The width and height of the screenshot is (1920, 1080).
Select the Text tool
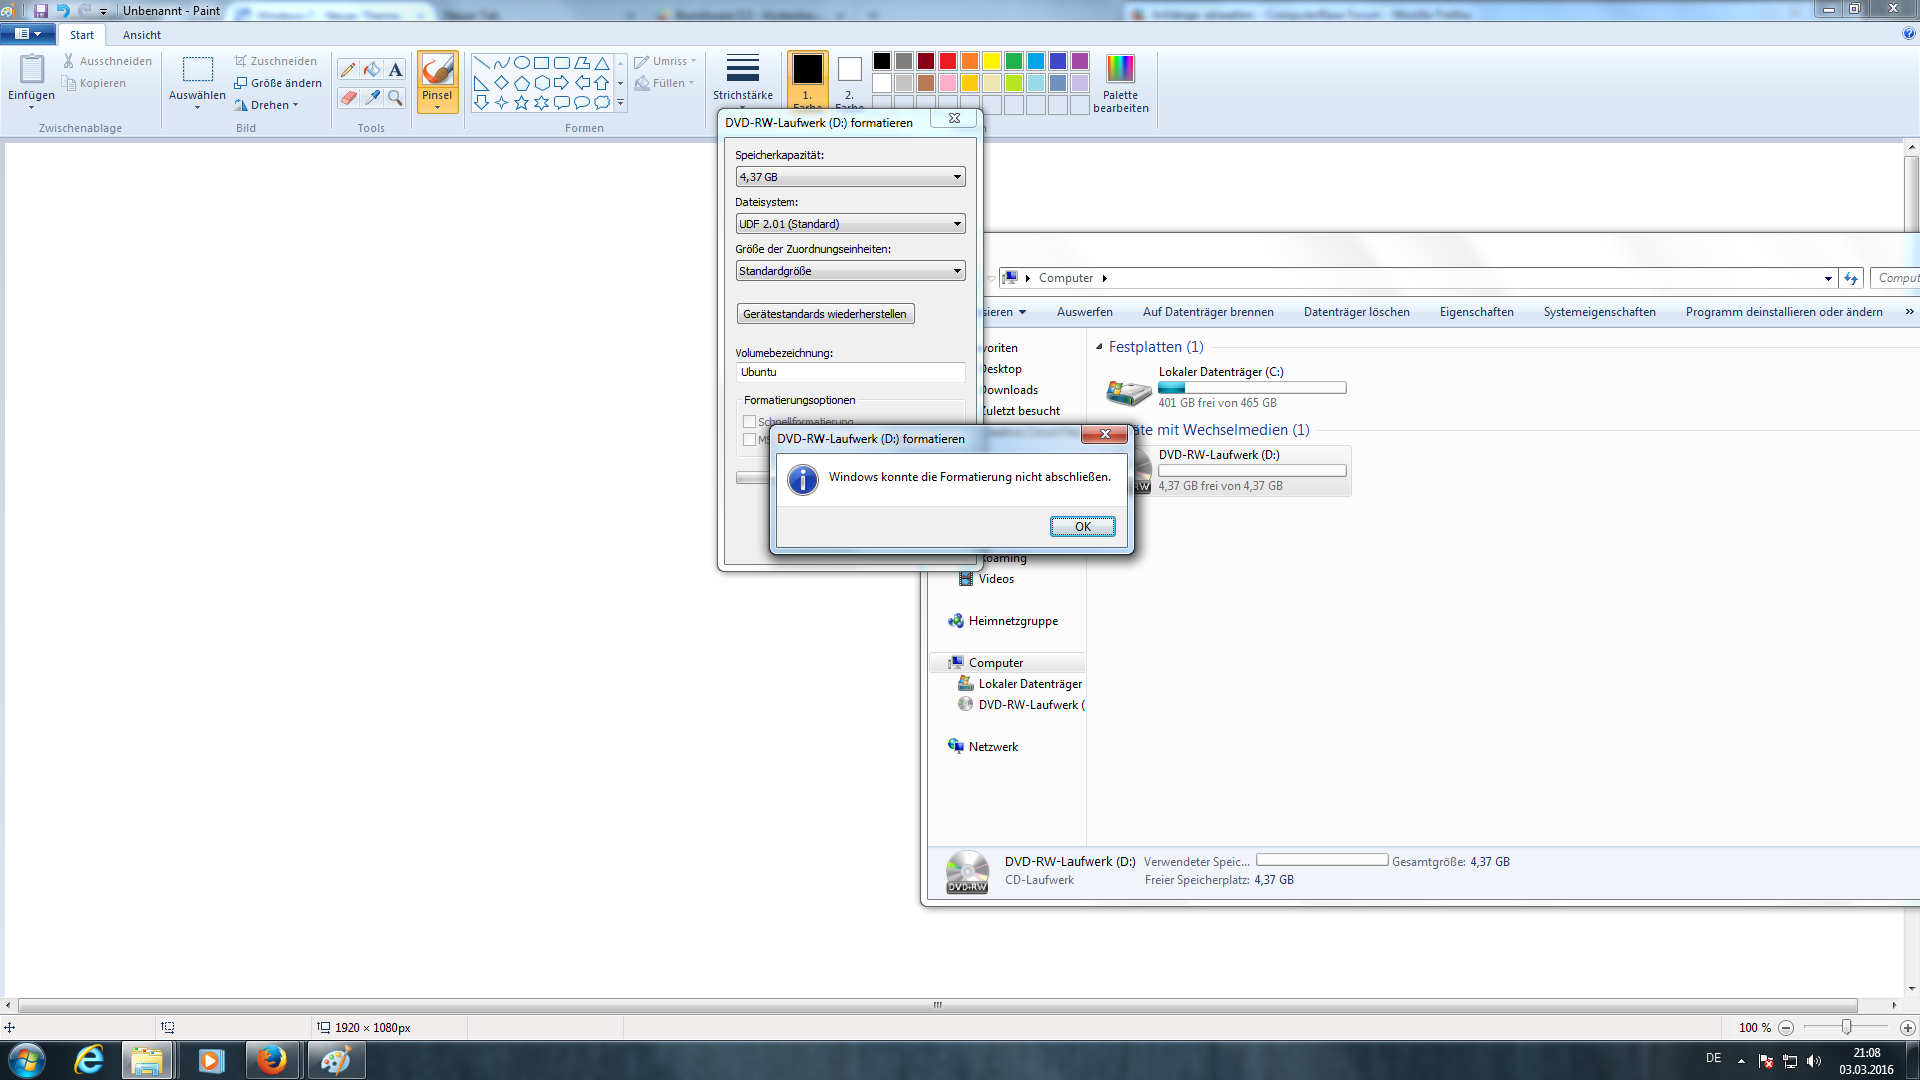click(396, 70)
